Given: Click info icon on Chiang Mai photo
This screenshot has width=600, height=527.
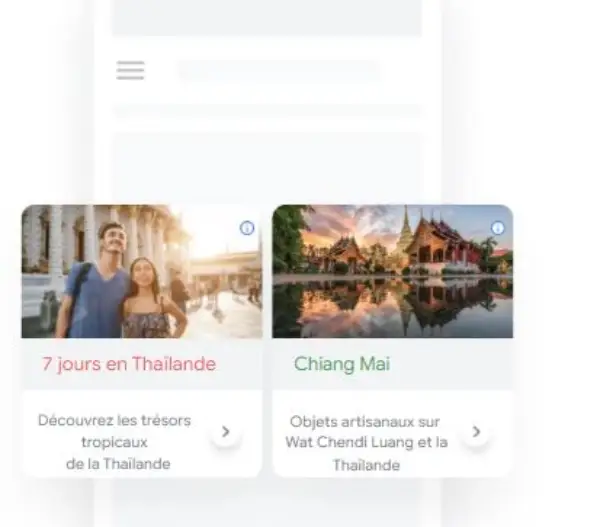Looking at the screenshot, I should pos(497,228).
